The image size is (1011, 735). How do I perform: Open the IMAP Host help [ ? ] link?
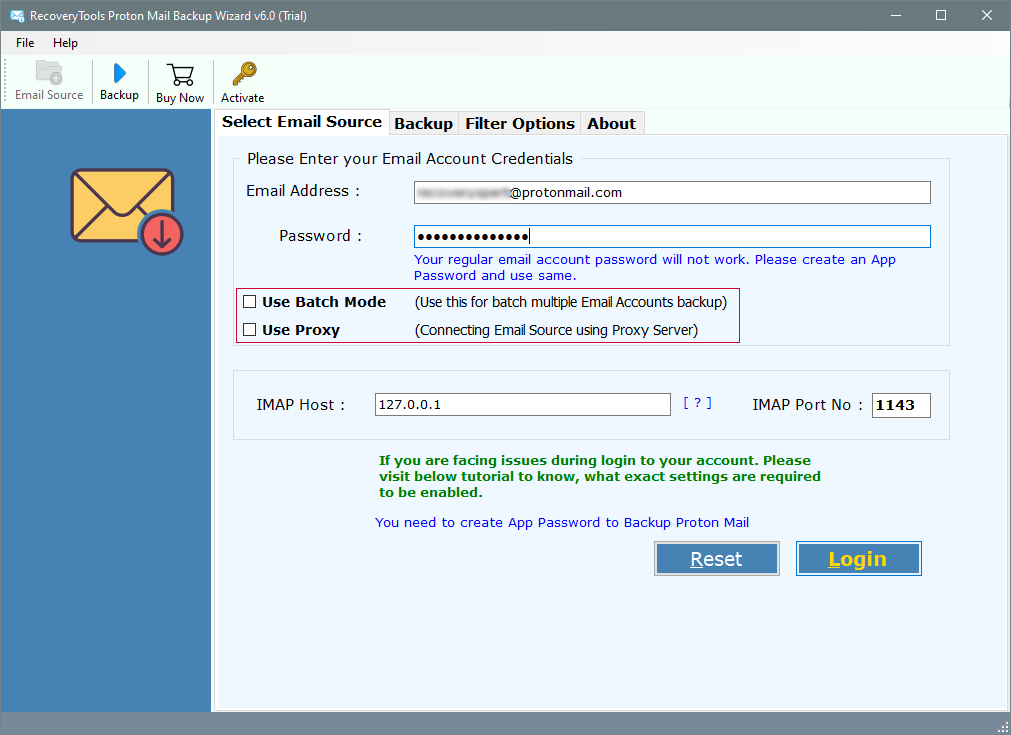(x=698, y=403)
